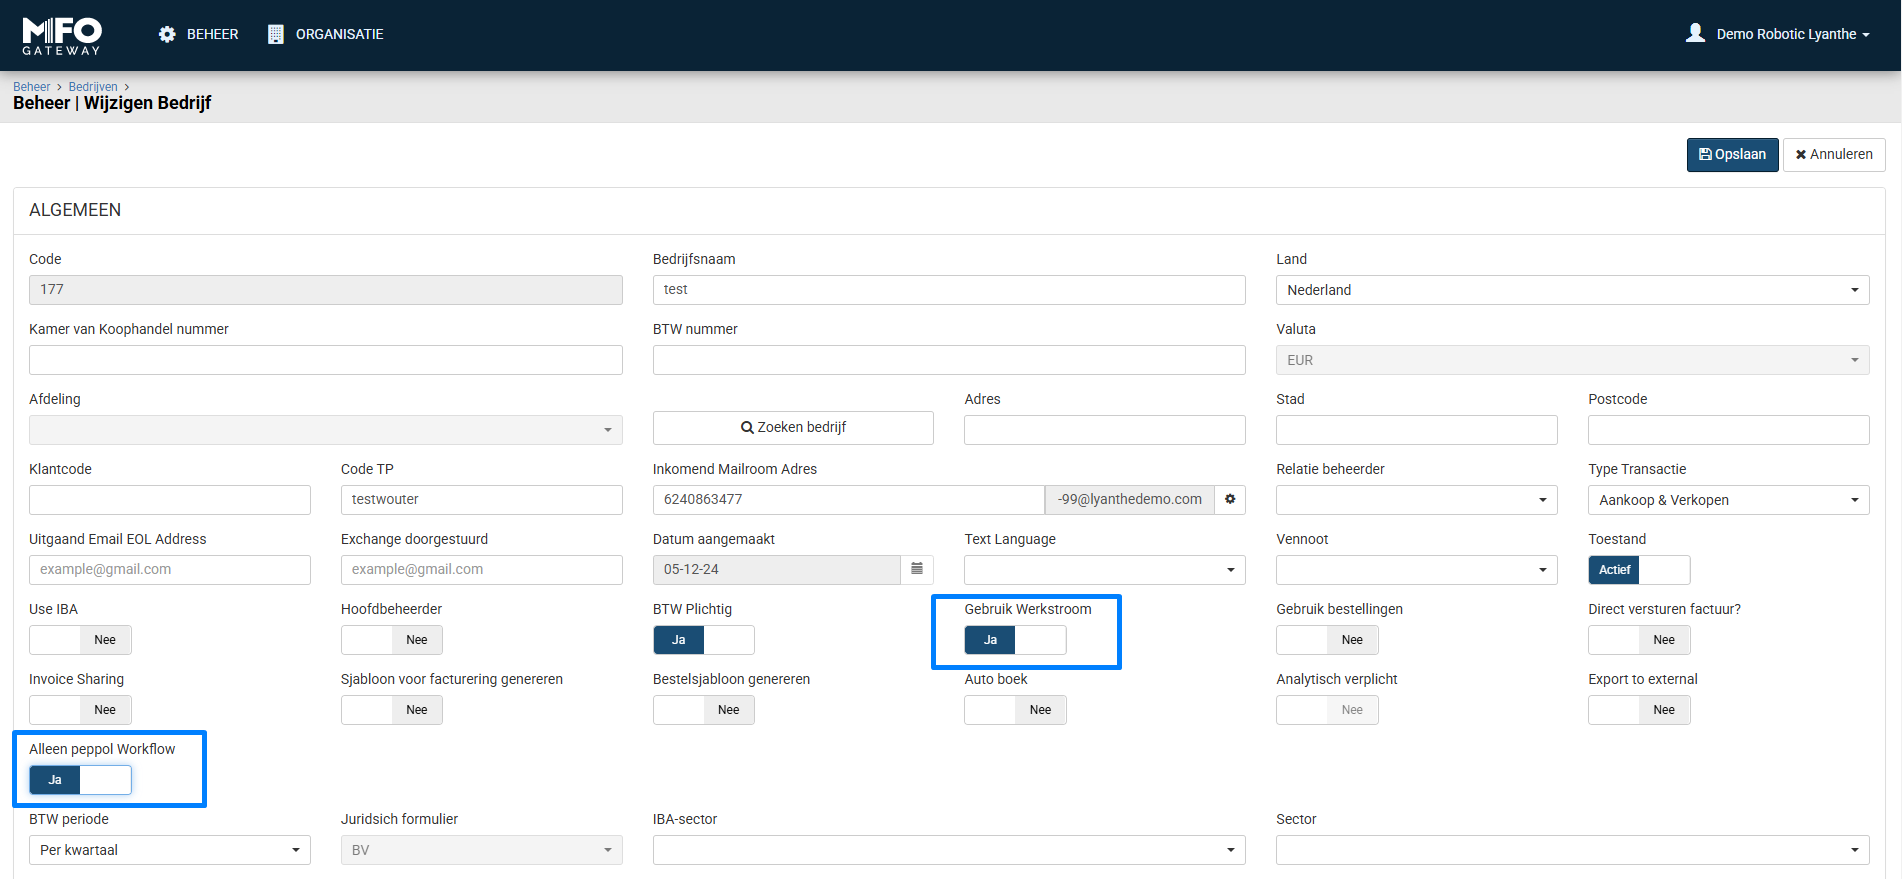Toggle the BTW Plichtig switch
1902x879 pixels.
coord(703,640)
